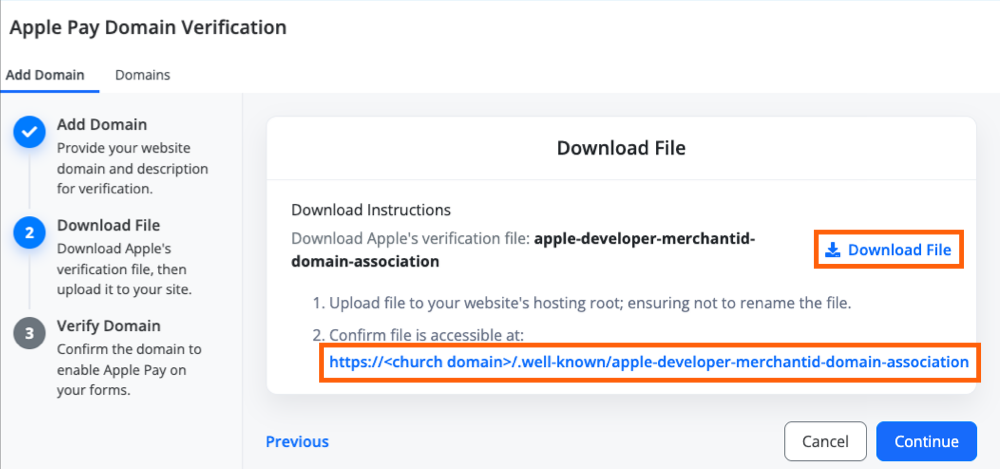
Task: Click the download arrow icon
Action: click(832, 250)
